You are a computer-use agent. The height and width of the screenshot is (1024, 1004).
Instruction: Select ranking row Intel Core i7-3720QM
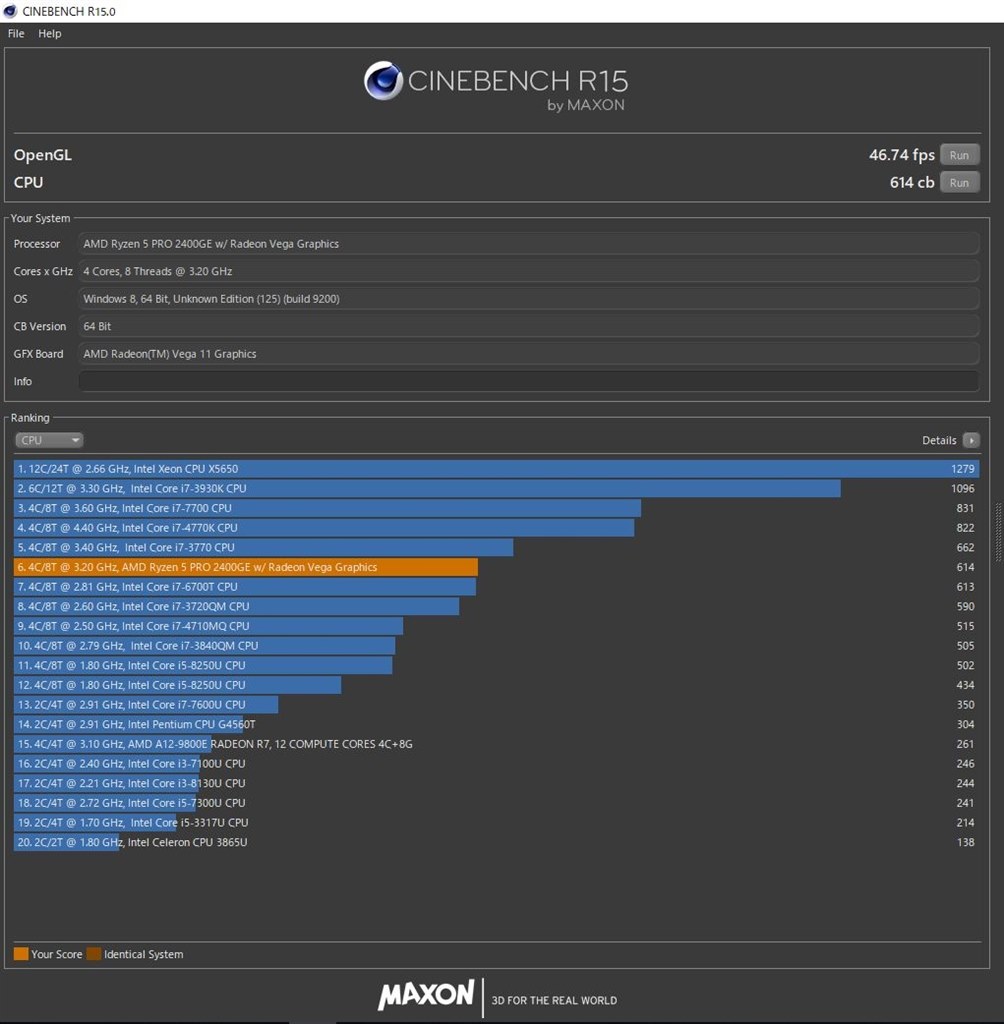(x=496, y=606)
